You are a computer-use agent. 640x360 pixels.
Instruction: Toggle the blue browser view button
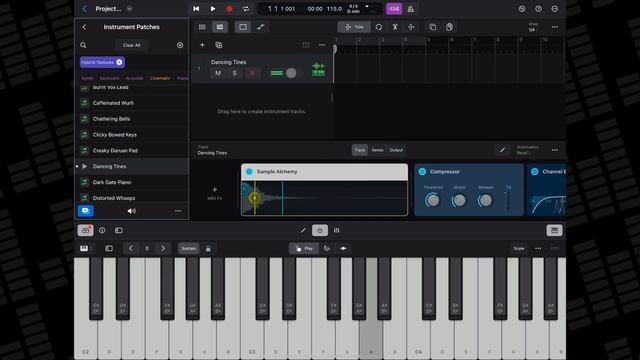[86, 211]
